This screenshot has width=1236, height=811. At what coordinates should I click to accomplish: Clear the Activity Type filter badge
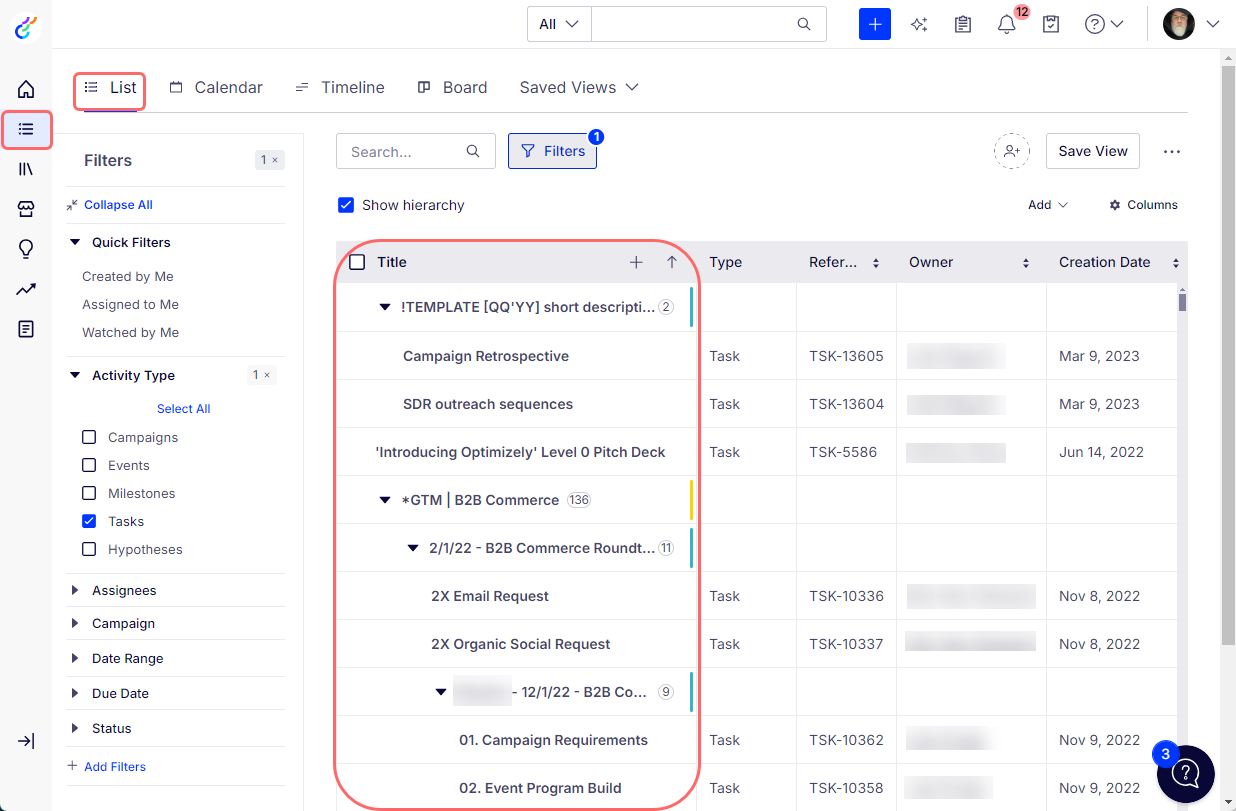262,375
